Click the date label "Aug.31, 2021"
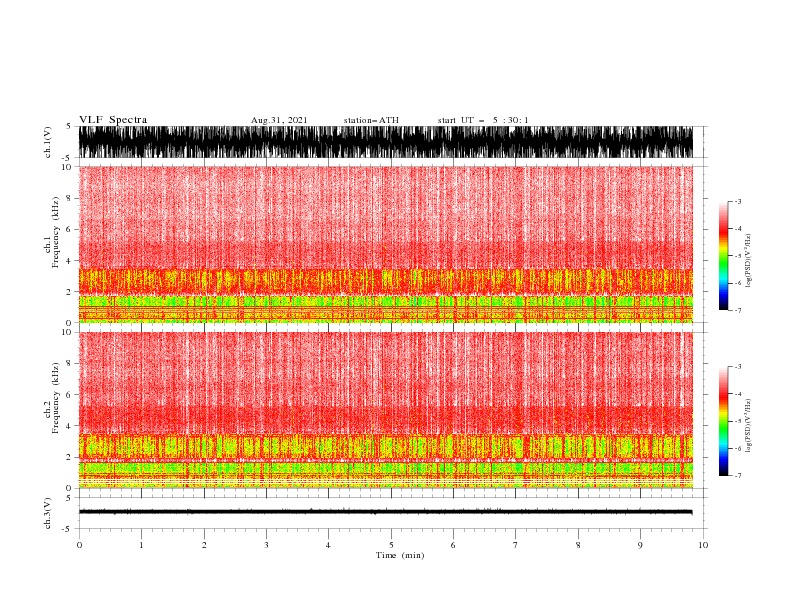 coord(279,120)
